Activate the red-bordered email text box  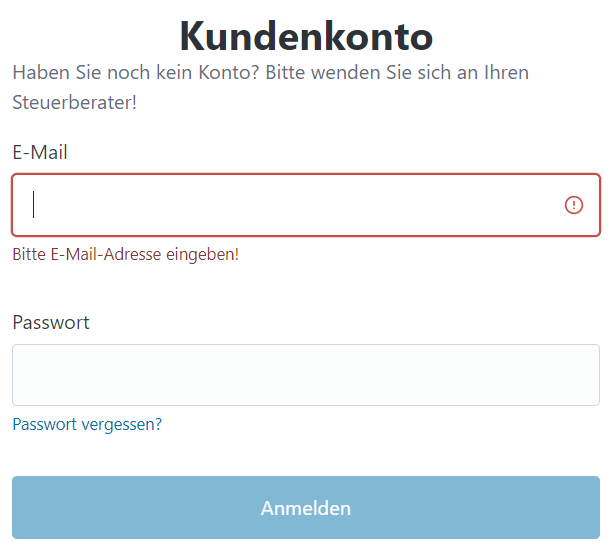pyautogui.click(x=306, y=205)
